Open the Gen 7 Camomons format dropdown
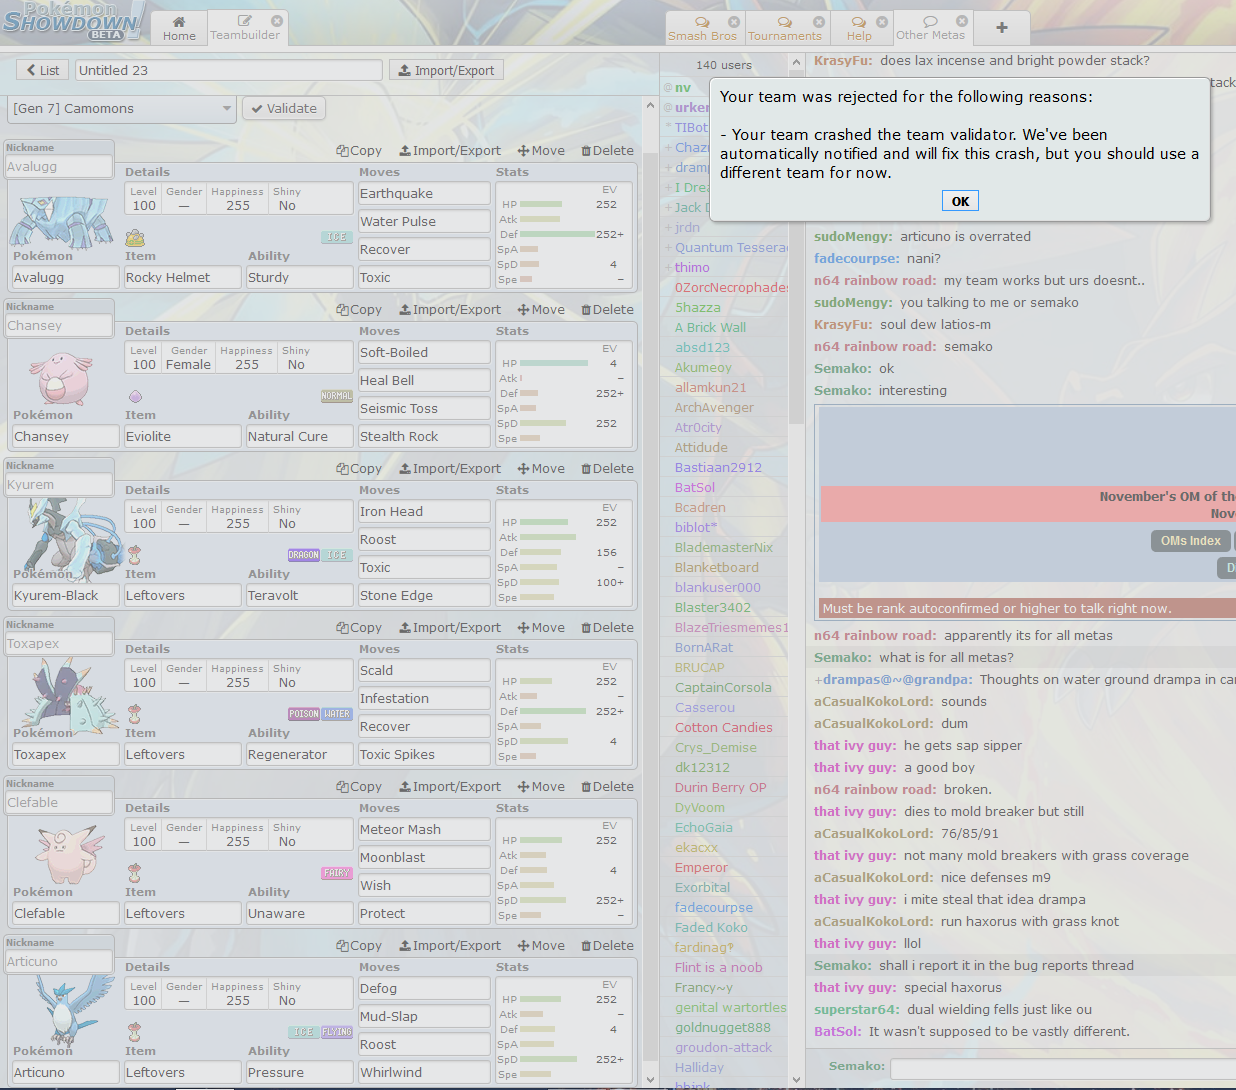Viewport: 1236px width, 1090px height. pyautogui.click(x=122, y=109)
